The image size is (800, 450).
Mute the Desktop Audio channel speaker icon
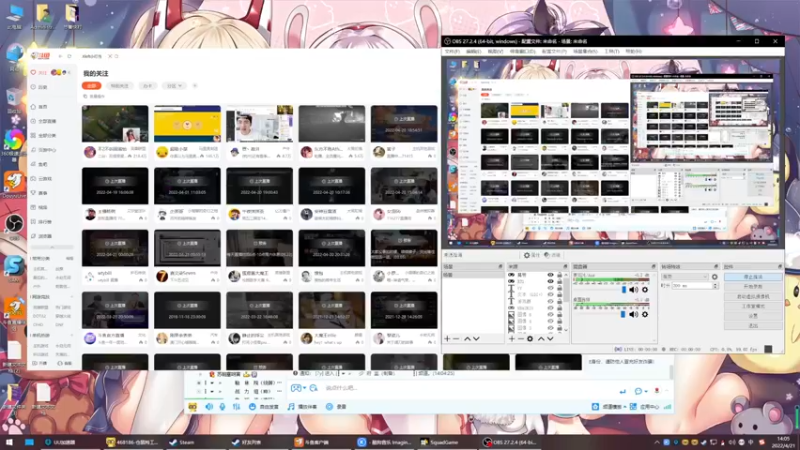point(634,314)
